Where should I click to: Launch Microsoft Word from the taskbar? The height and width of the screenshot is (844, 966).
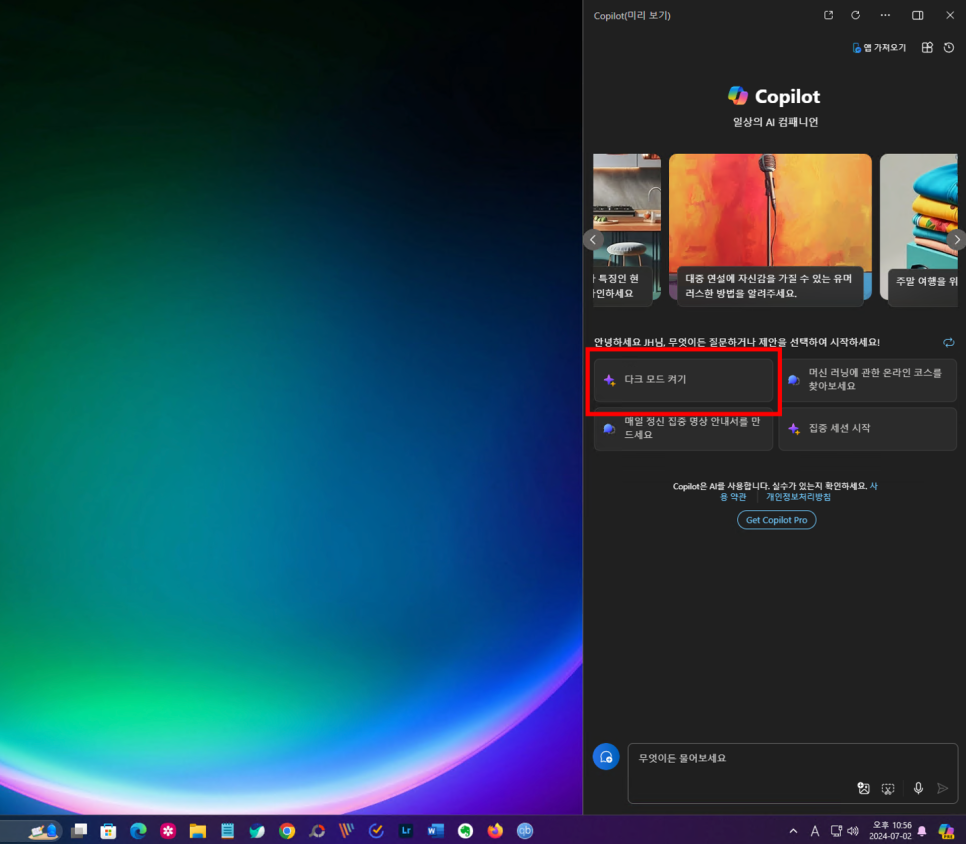click(436, 831)
